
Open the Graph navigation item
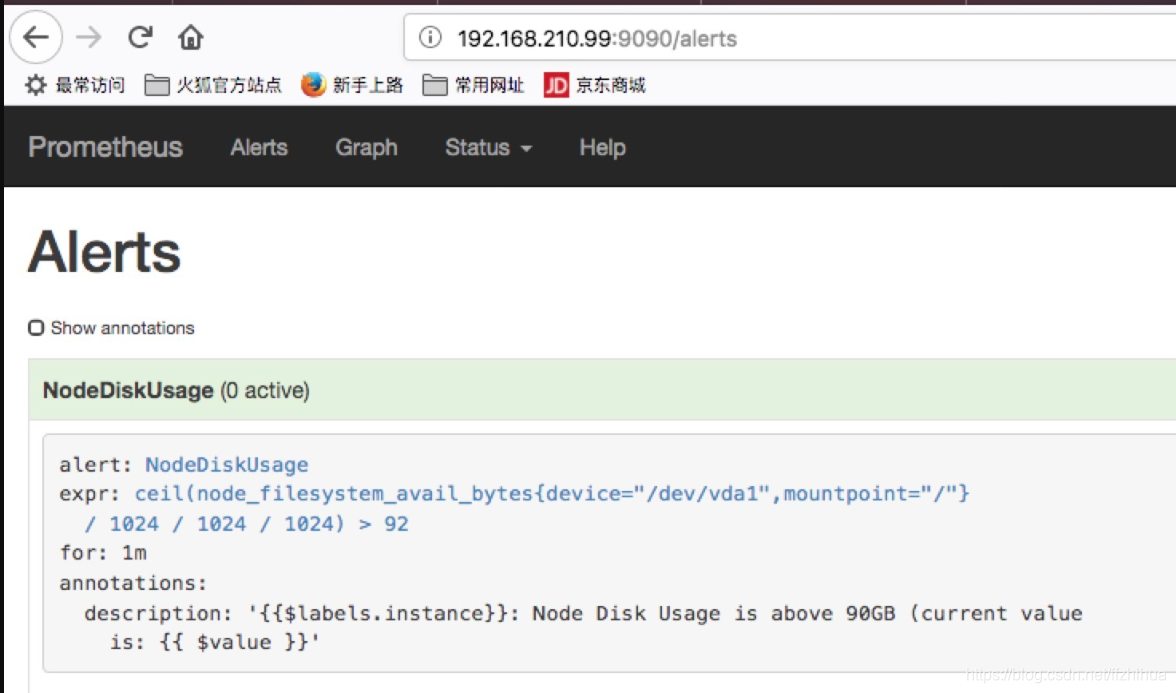click(366, 147)
